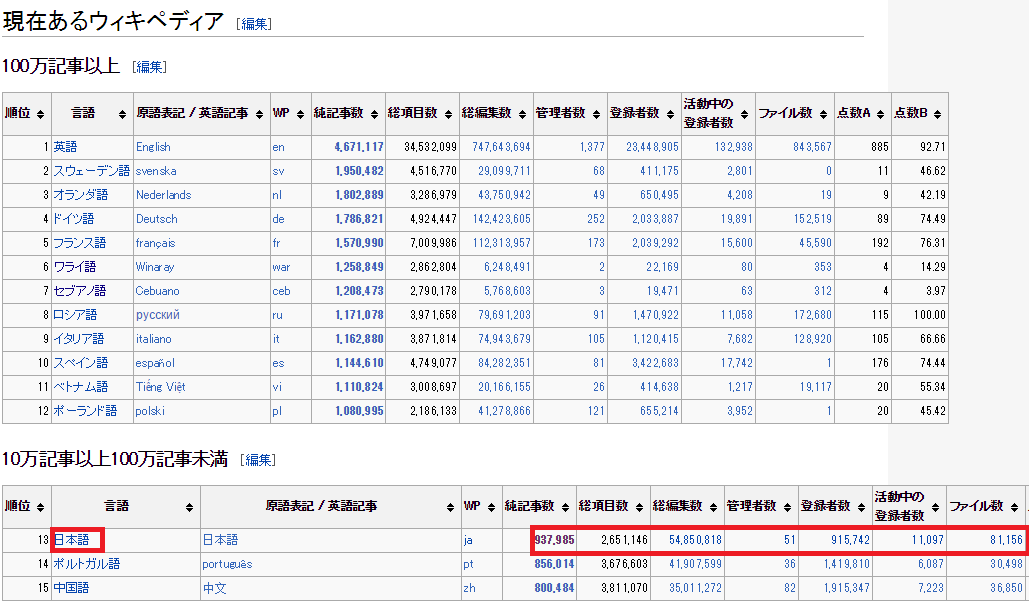
Task: Open the スペイン語 language article
Action: pyautogui.click(x=81, y=363)
